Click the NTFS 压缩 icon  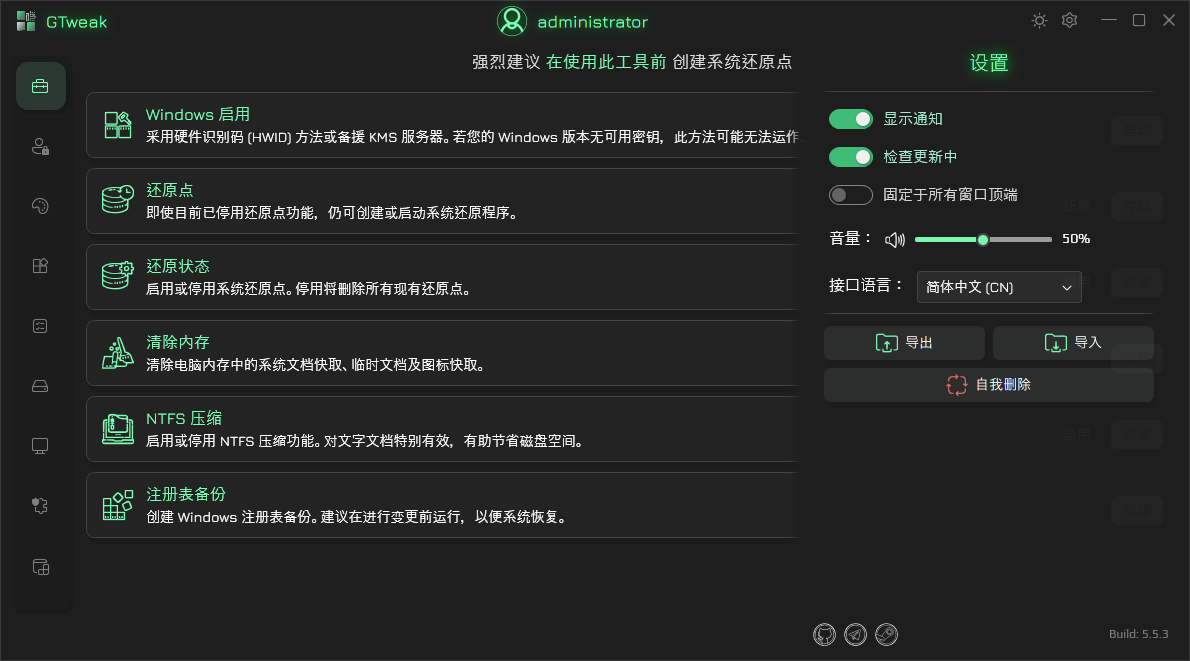(118, 429)
